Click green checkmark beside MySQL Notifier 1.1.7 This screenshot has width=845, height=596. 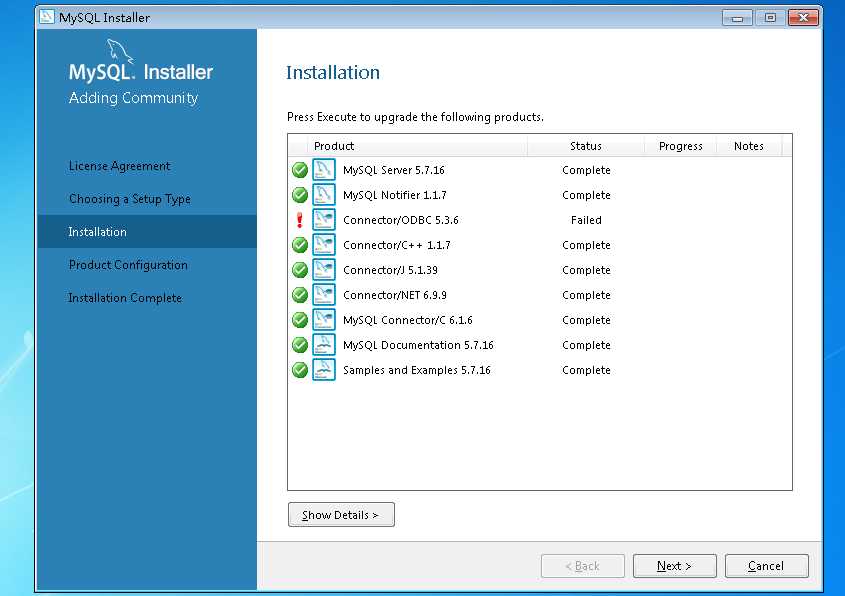300,195
